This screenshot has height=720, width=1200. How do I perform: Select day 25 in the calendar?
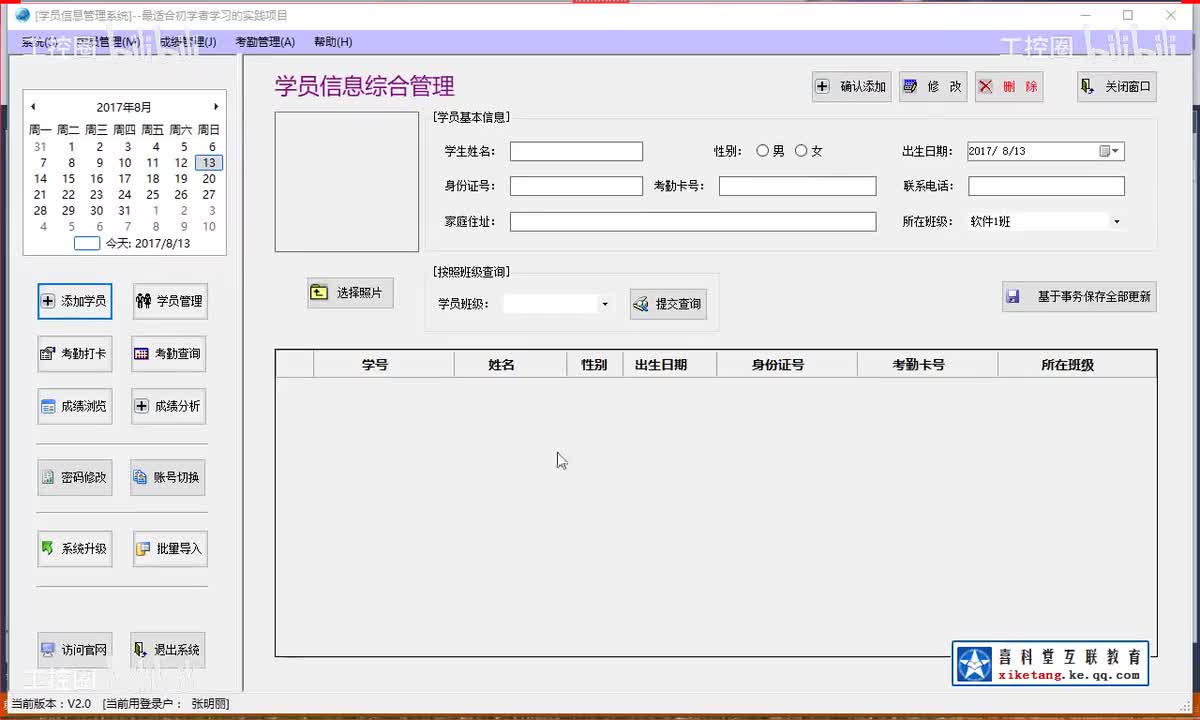pos(152,195)
